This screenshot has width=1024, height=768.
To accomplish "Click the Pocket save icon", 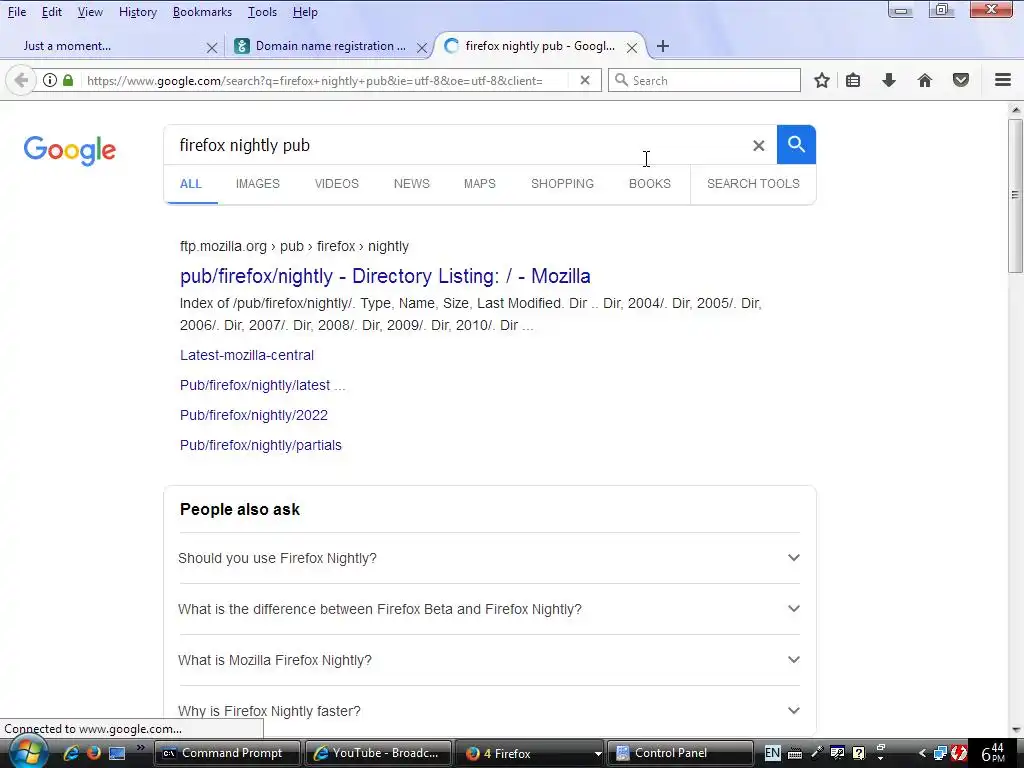I will coord(961,80).
